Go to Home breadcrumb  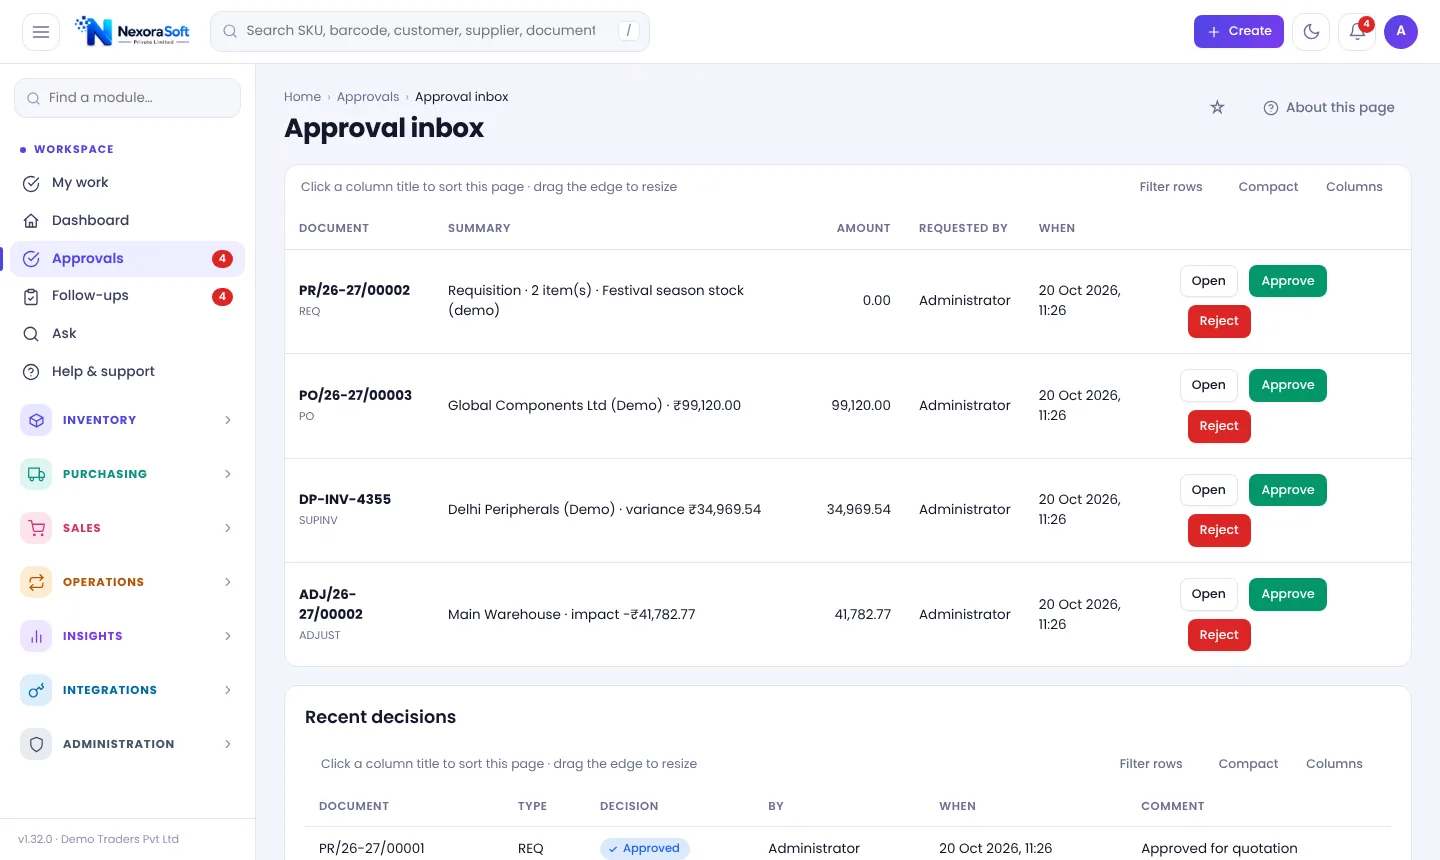point(302,97)
